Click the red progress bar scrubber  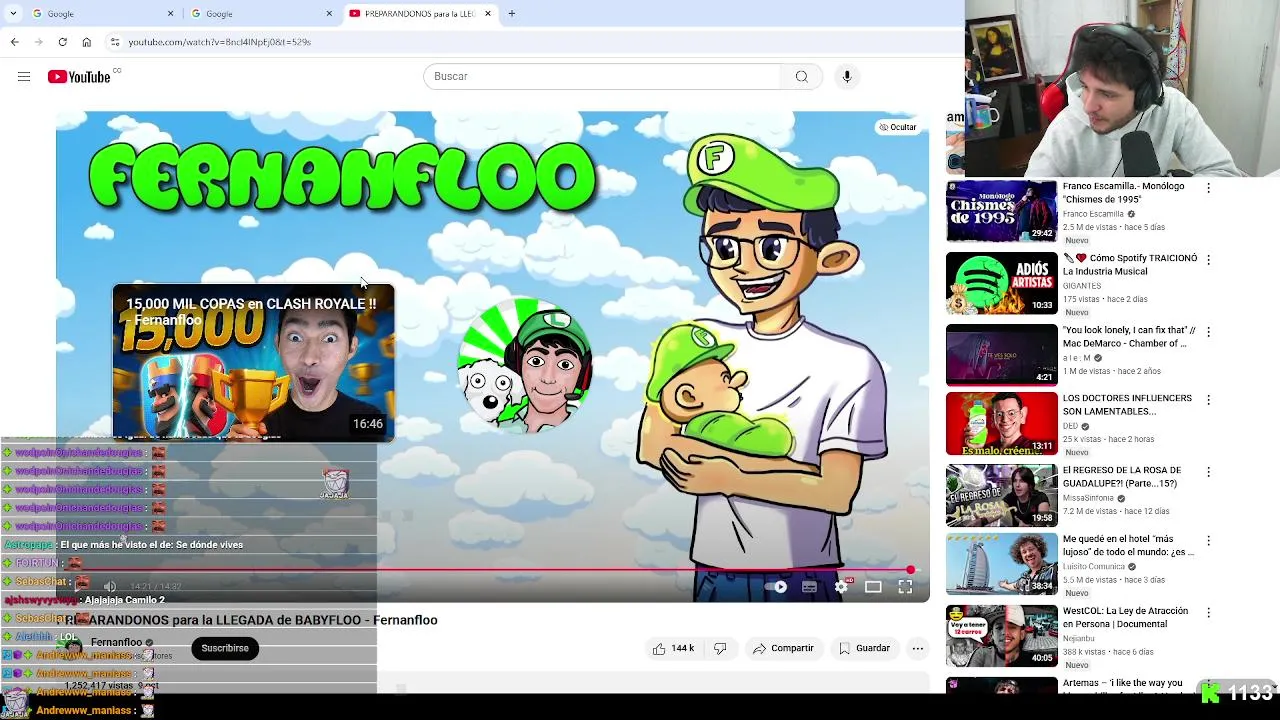(x=910, y=570)
